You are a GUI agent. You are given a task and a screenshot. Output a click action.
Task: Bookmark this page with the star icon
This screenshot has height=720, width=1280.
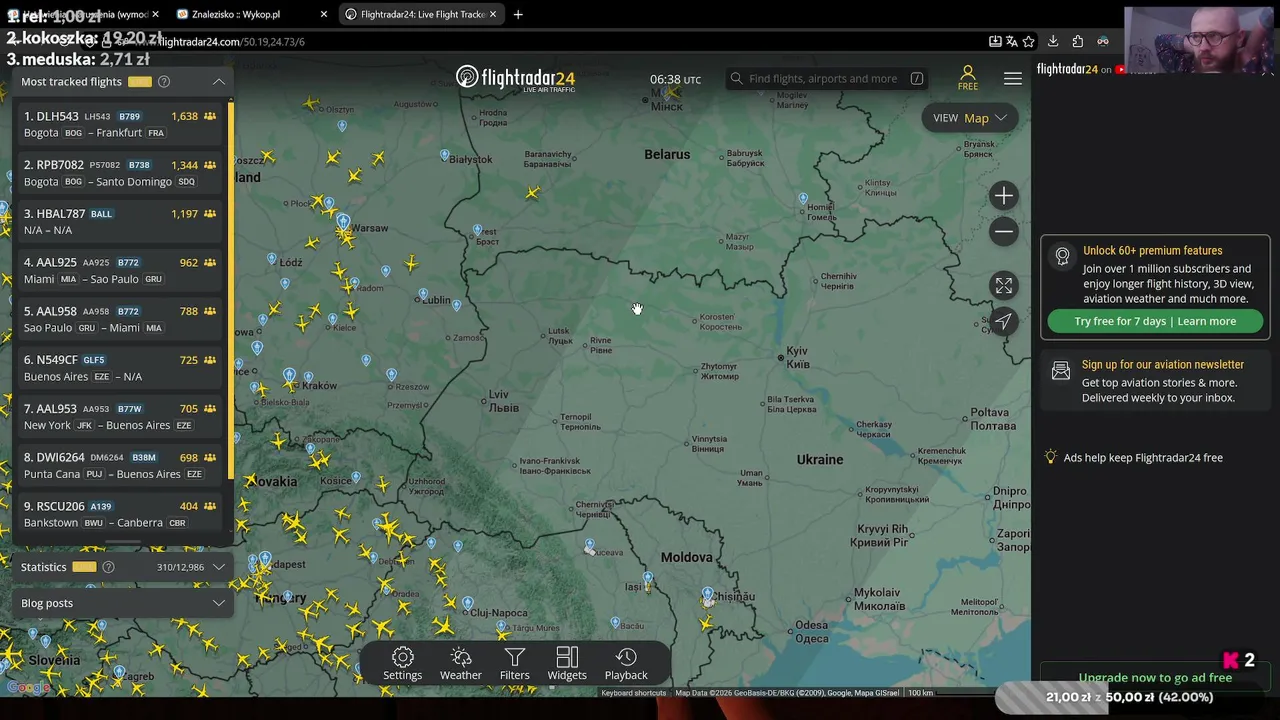pos(1029,41)
